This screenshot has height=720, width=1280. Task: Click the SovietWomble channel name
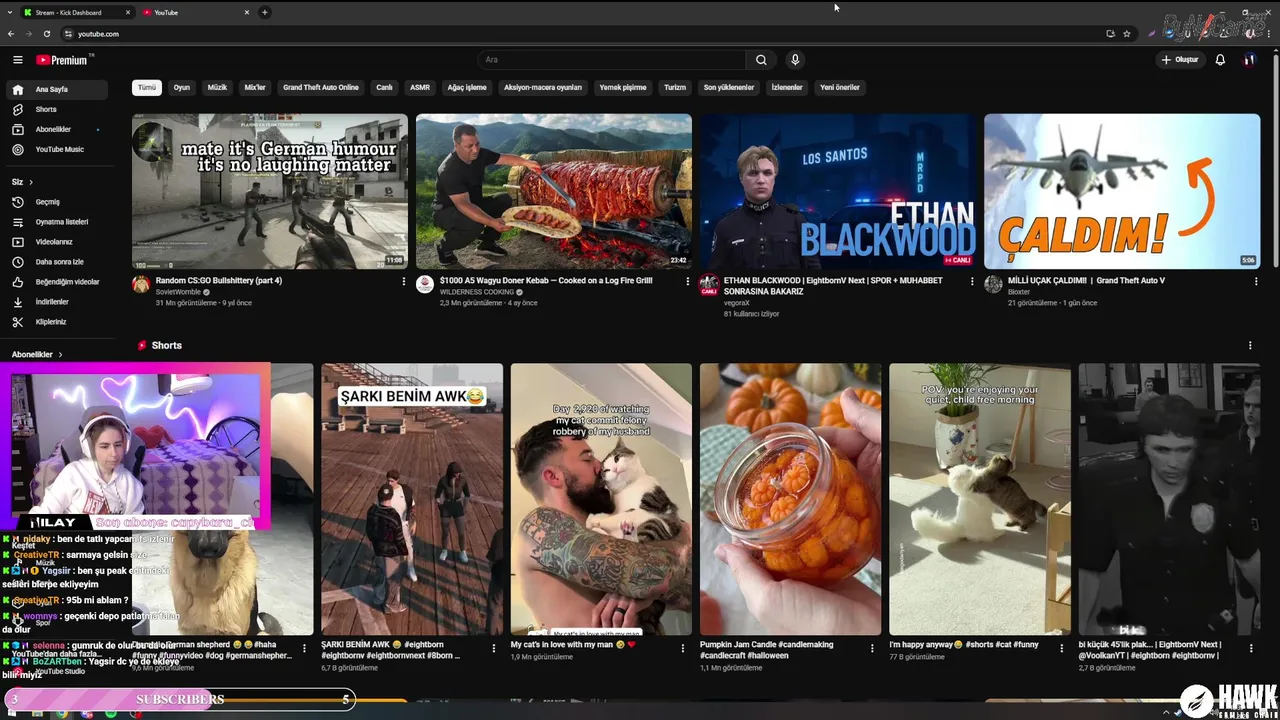click(x=178, y=292)
